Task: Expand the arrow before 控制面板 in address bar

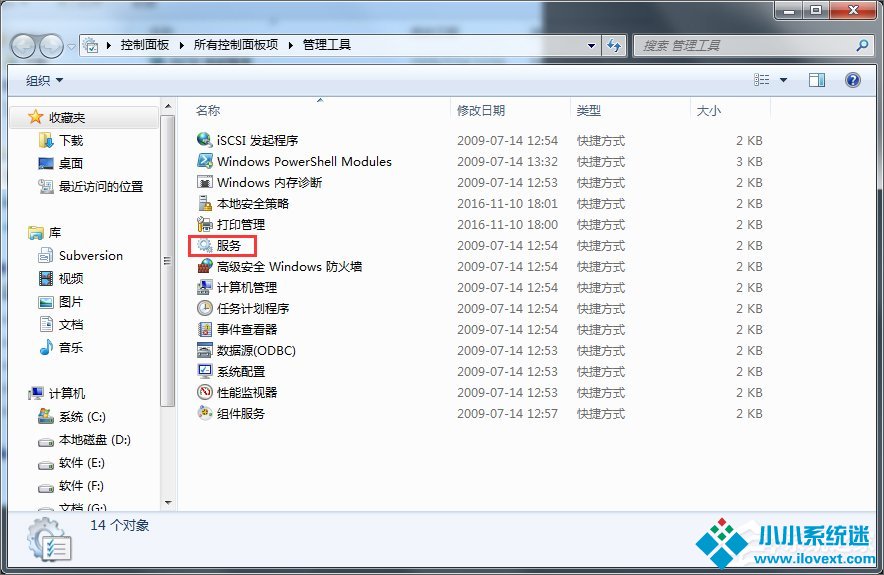Action: pos(108,45)
